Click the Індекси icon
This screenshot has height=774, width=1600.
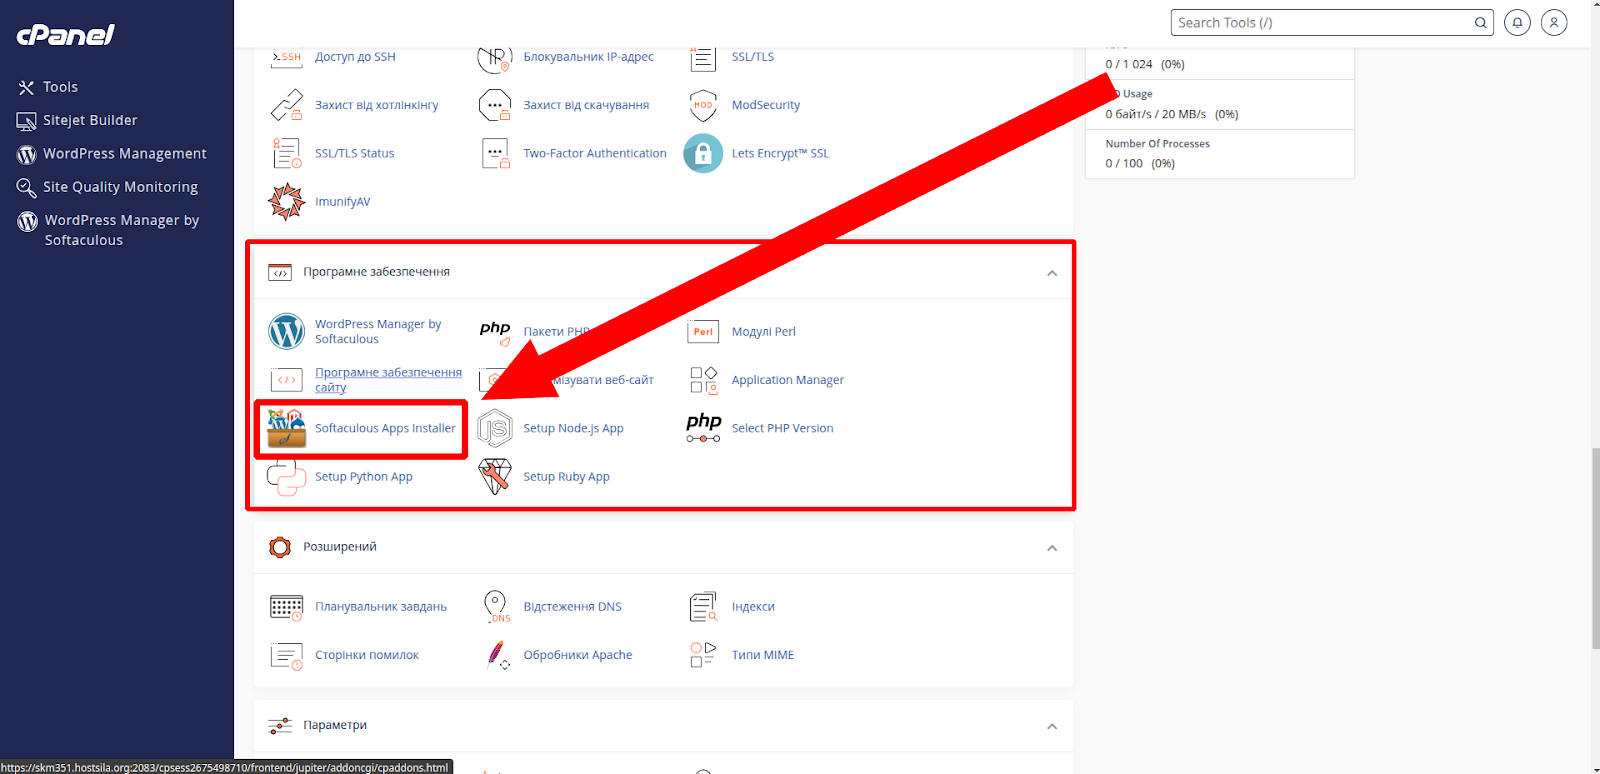[x=703, y=607]
